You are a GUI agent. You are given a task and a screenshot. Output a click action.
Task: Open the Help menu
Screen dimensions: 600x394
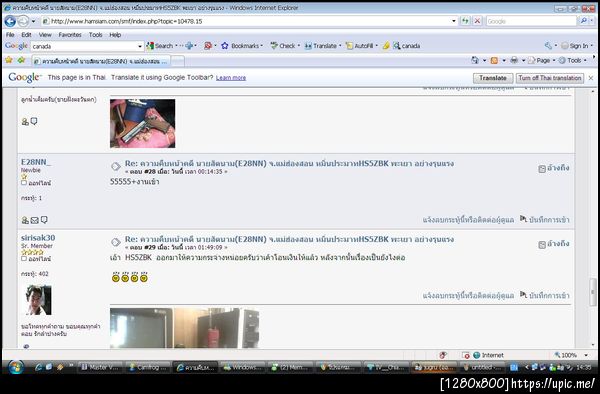(x=115, y=35)
